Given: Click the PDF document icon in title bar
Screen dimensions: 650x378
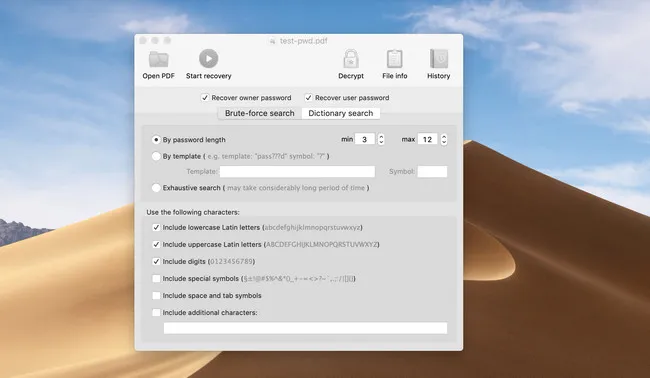Looking at the screenshot, I should click(272, 41).
